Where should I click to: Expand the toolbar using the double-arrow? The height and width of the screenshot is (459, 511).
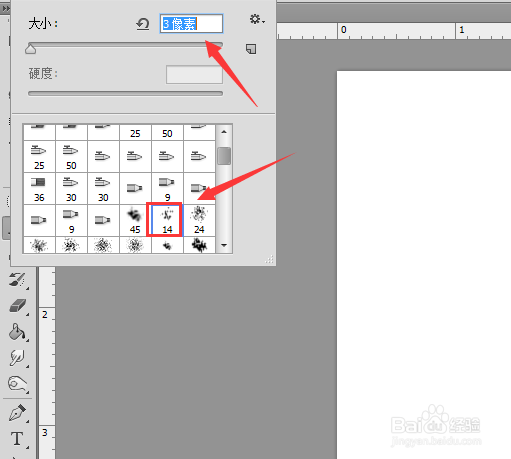(x=5, y=8)
